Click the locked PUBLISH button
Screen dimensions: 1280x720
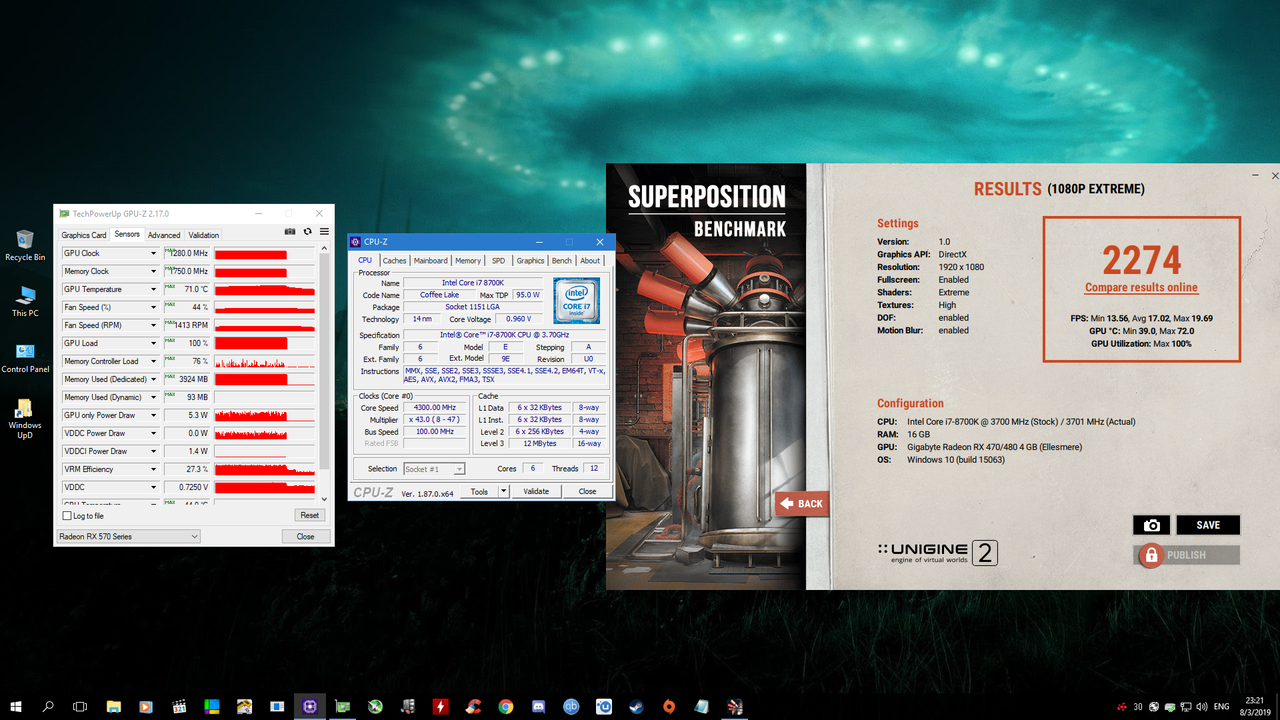tap(1187, 555)
